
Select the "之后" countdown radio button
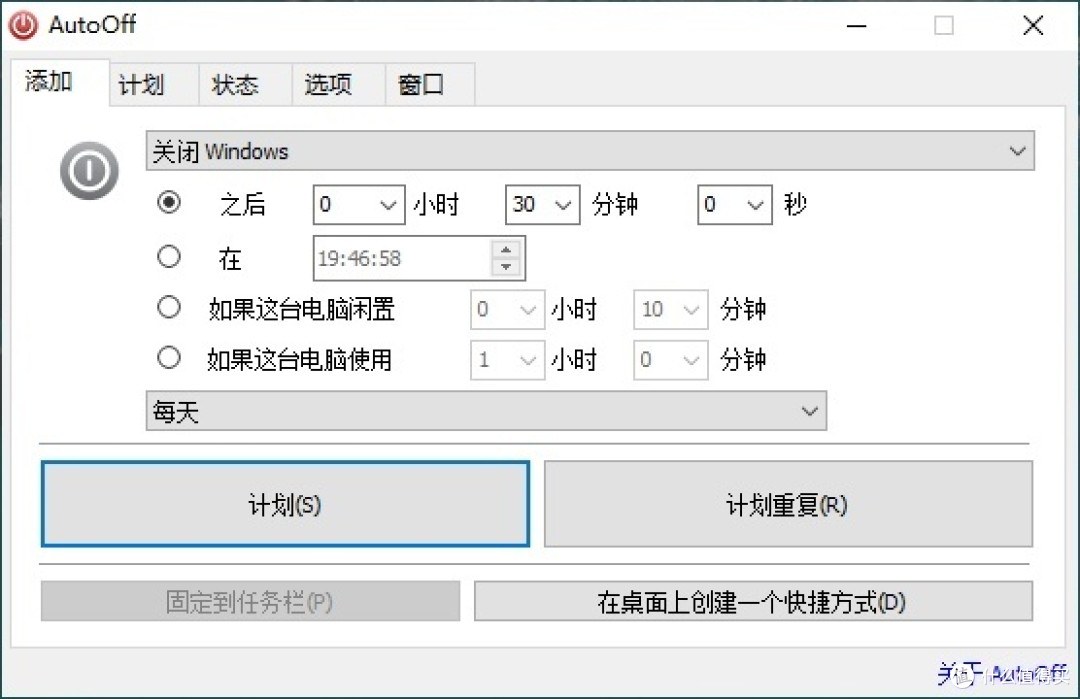tap(168, 203)
